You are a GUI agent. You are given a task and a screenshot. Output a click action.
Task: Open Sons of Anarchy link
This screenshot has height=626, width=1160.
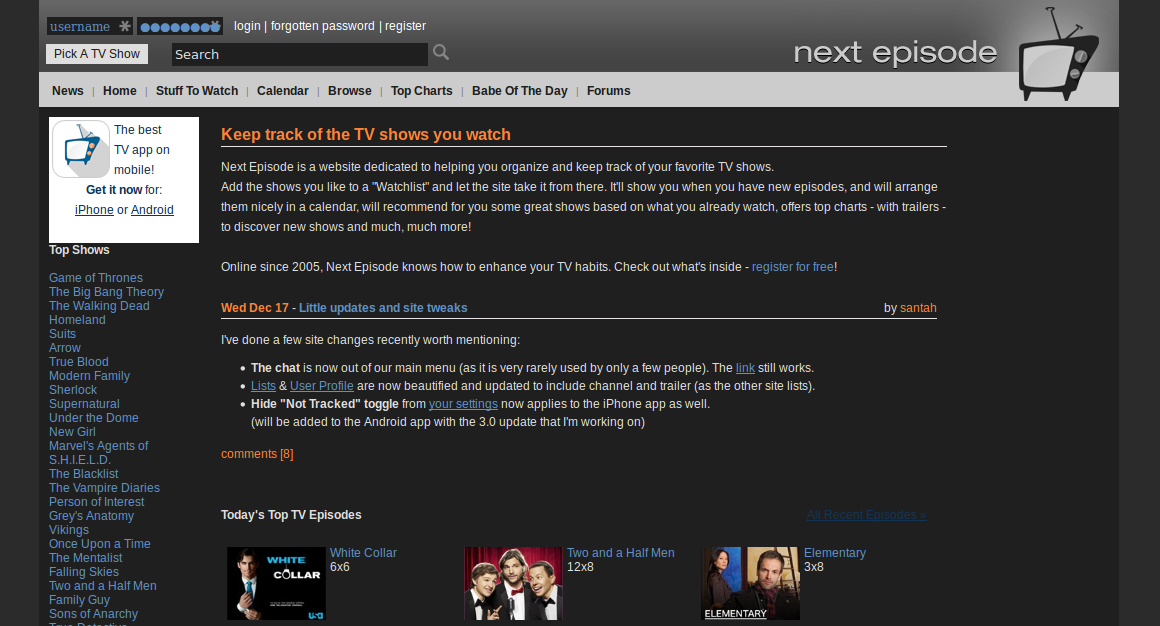pos(93,616)
